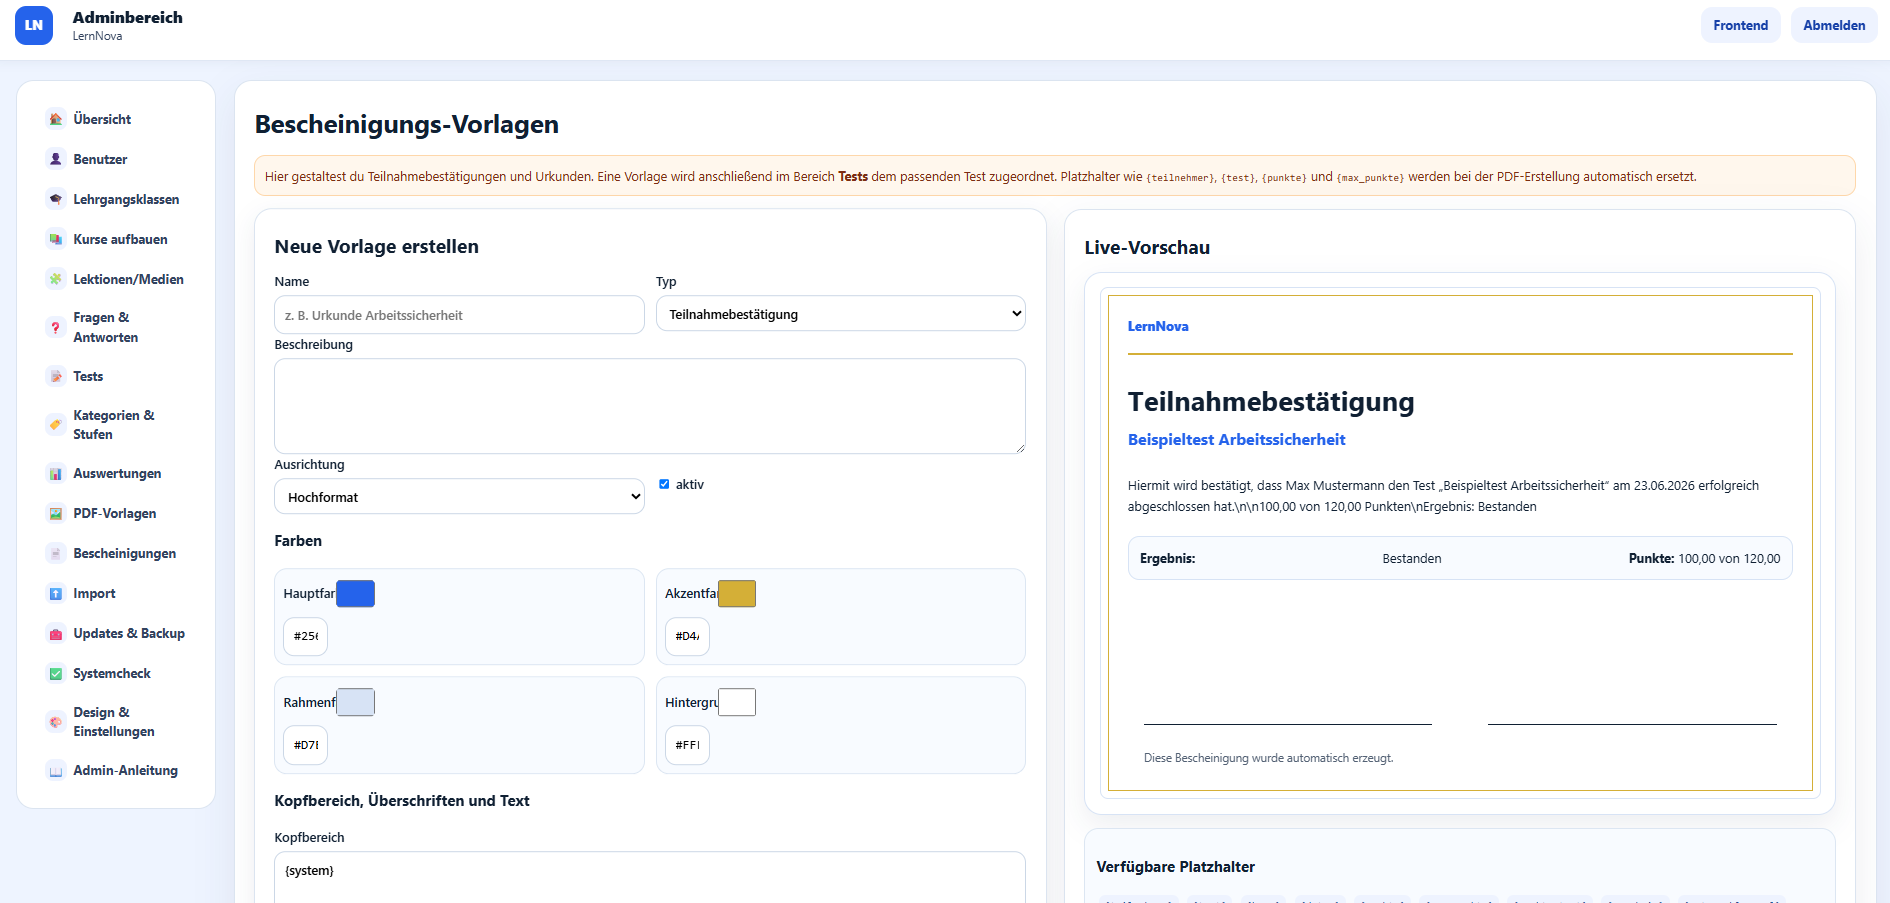Open the Akzentfarbe gold color picker
The height and width of the screenshot is (903, 1890).
point(737,593)
